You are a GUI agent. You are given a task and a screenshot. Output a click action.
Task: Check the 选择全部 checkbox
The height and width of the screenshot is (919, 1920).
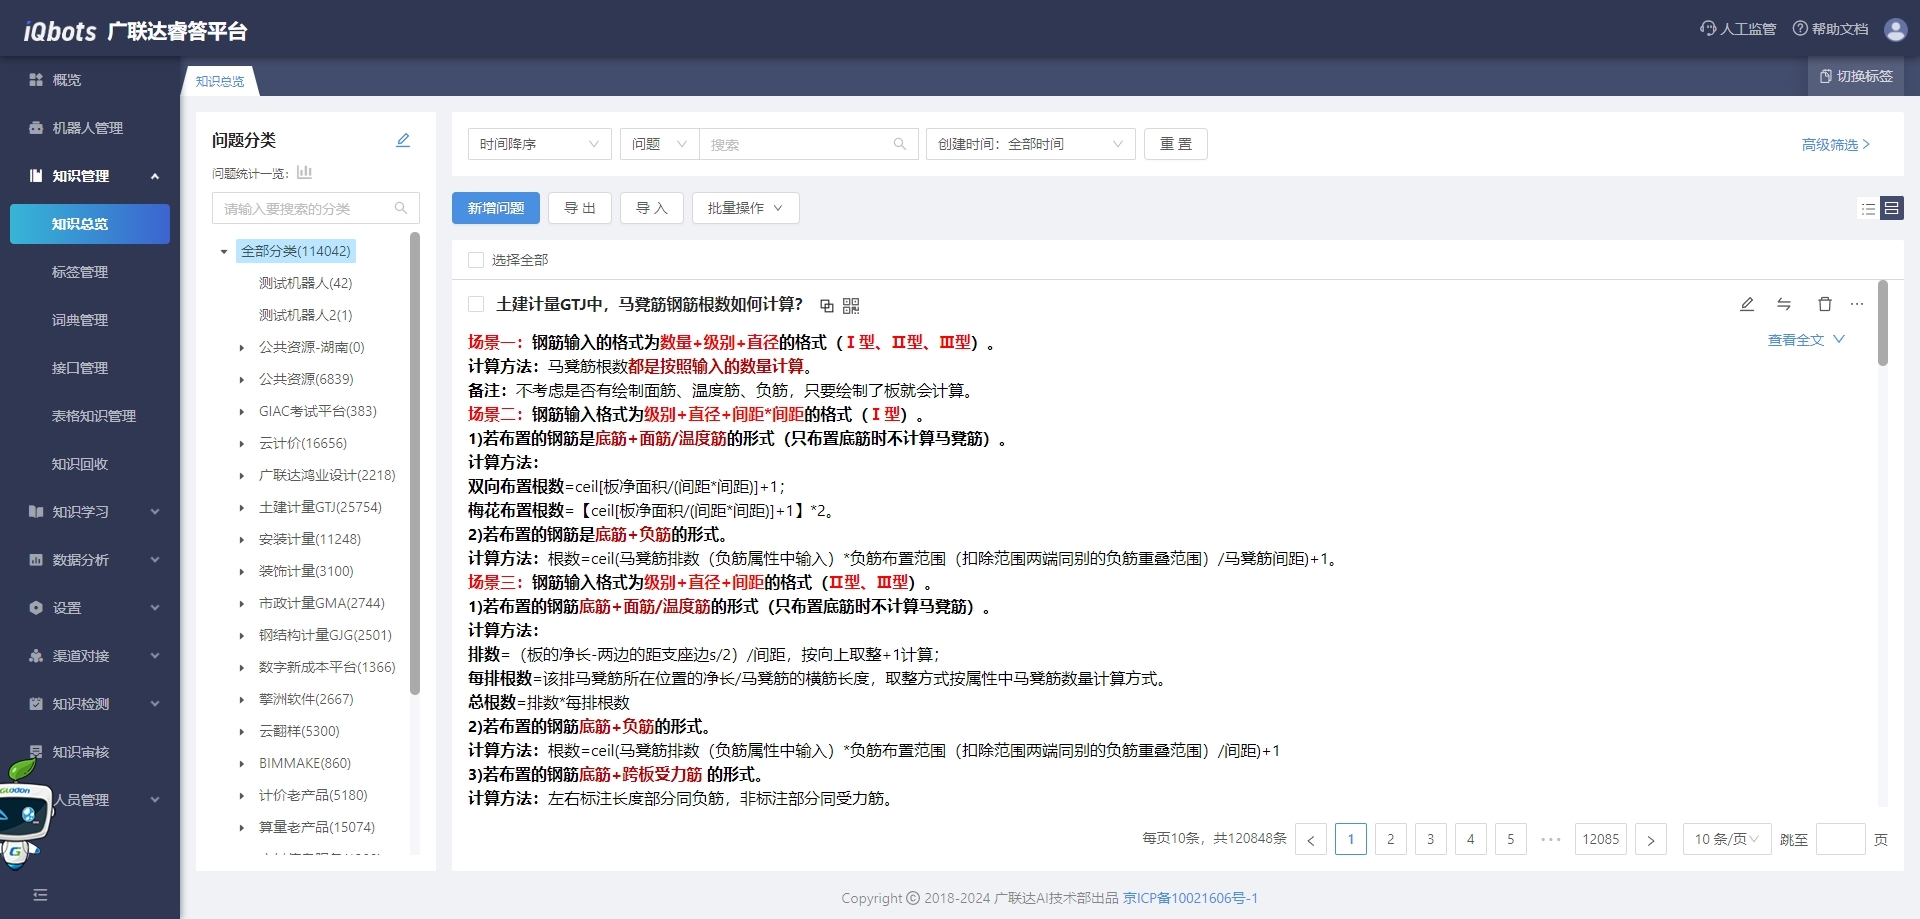coord(476,260)
